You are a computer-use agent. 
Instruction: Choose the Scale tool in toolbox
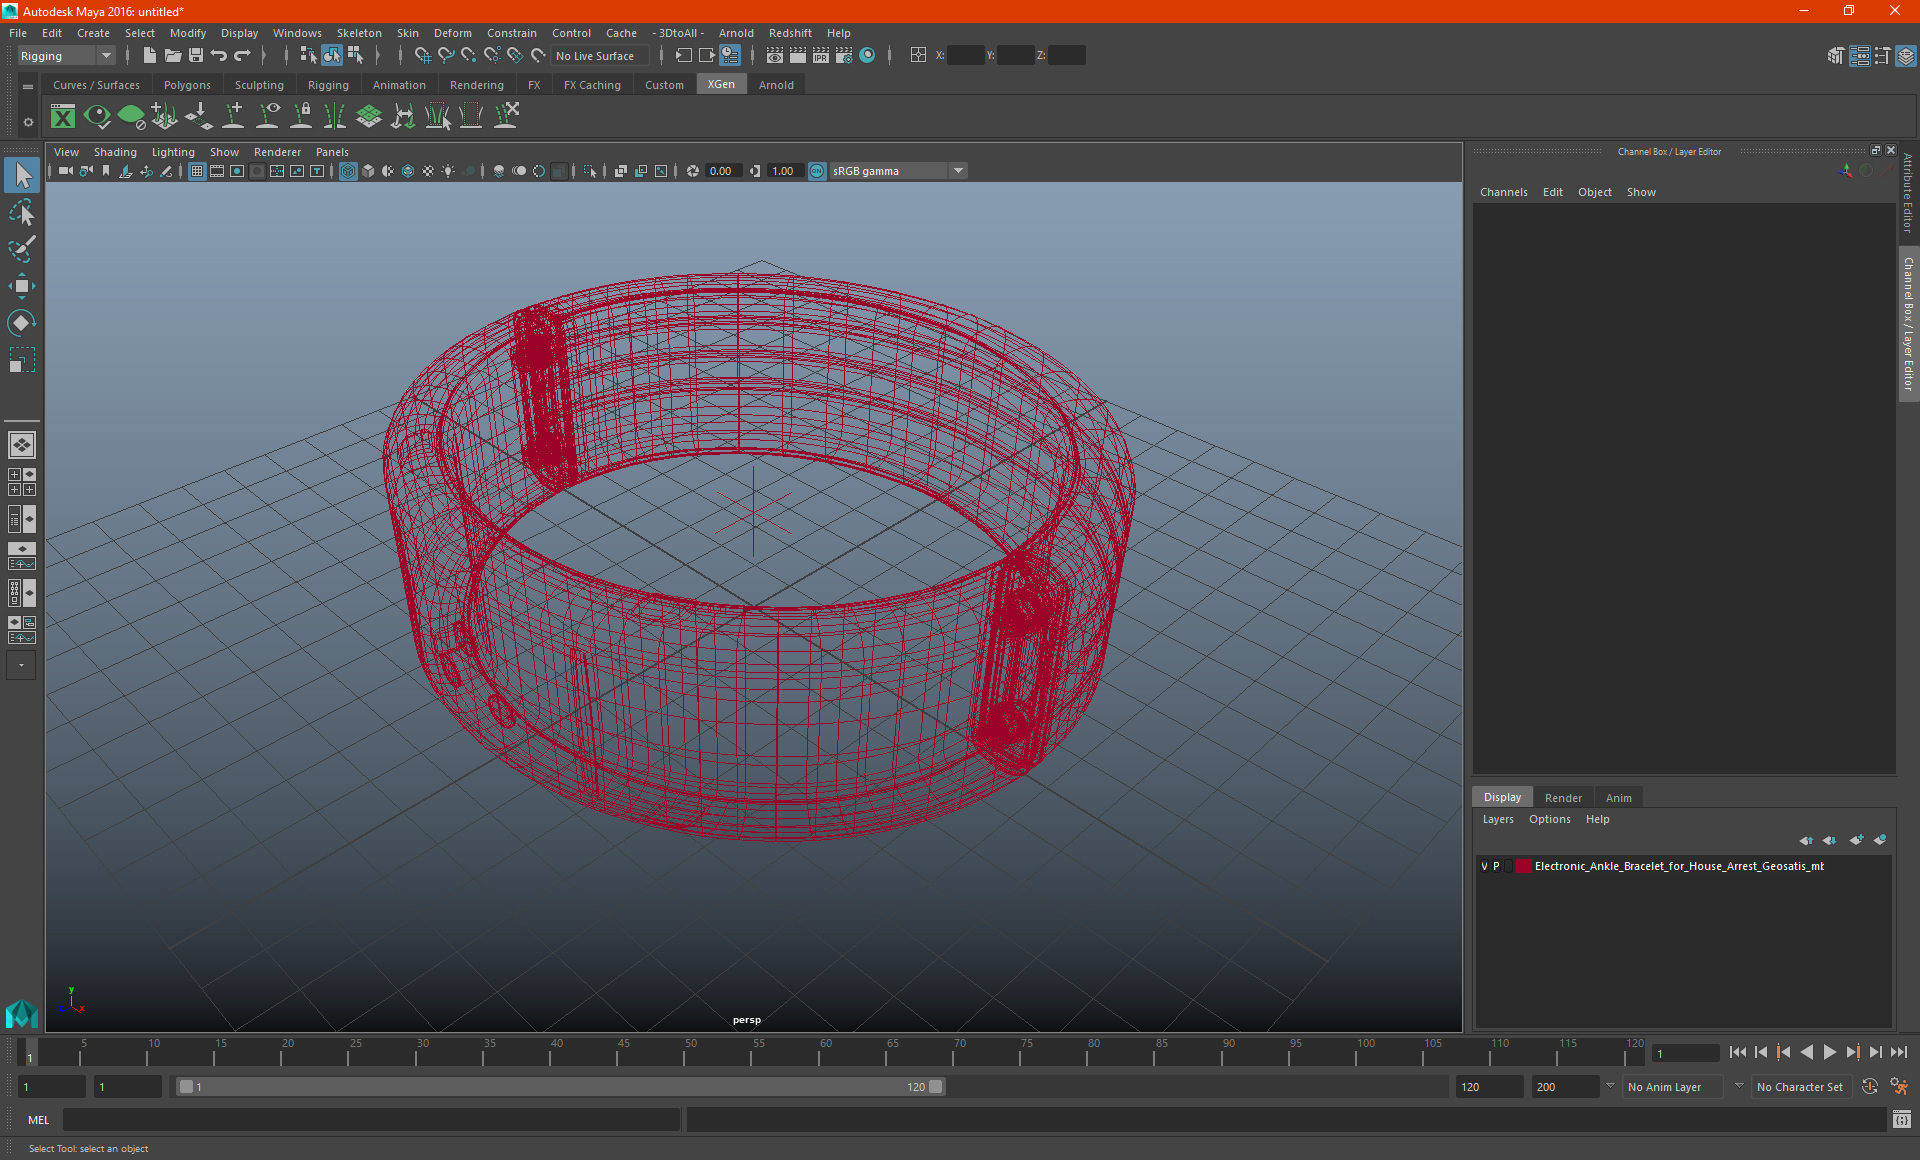click(x=22, y=360)
